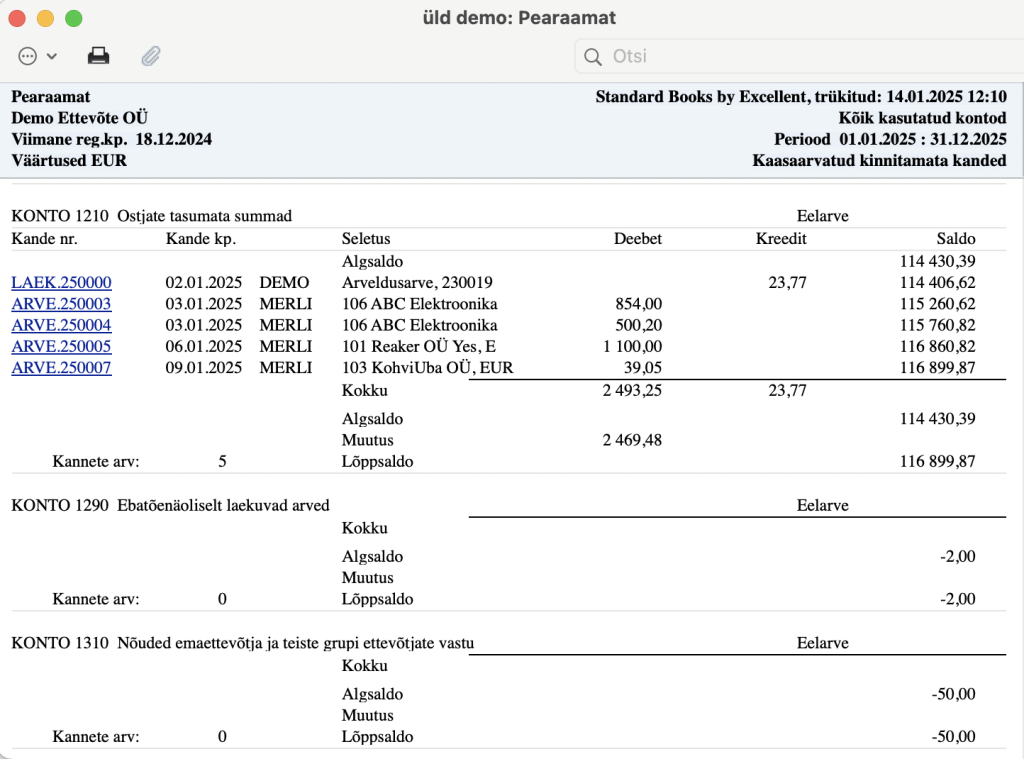Click the Kreedit column header
The height and width of the screenshot is (759, 1024).
(781, 238)
